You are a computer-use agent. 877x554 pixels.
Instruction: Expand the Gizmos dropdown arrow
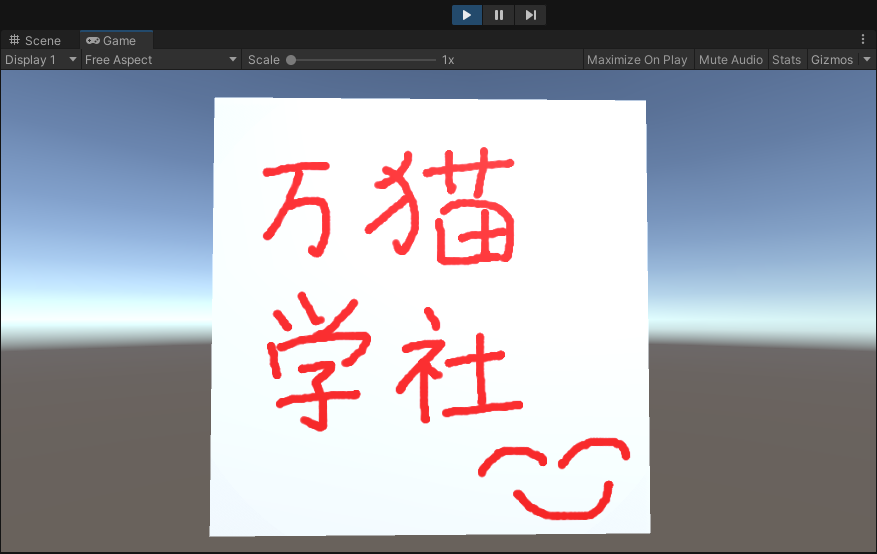tap(867, 59)
